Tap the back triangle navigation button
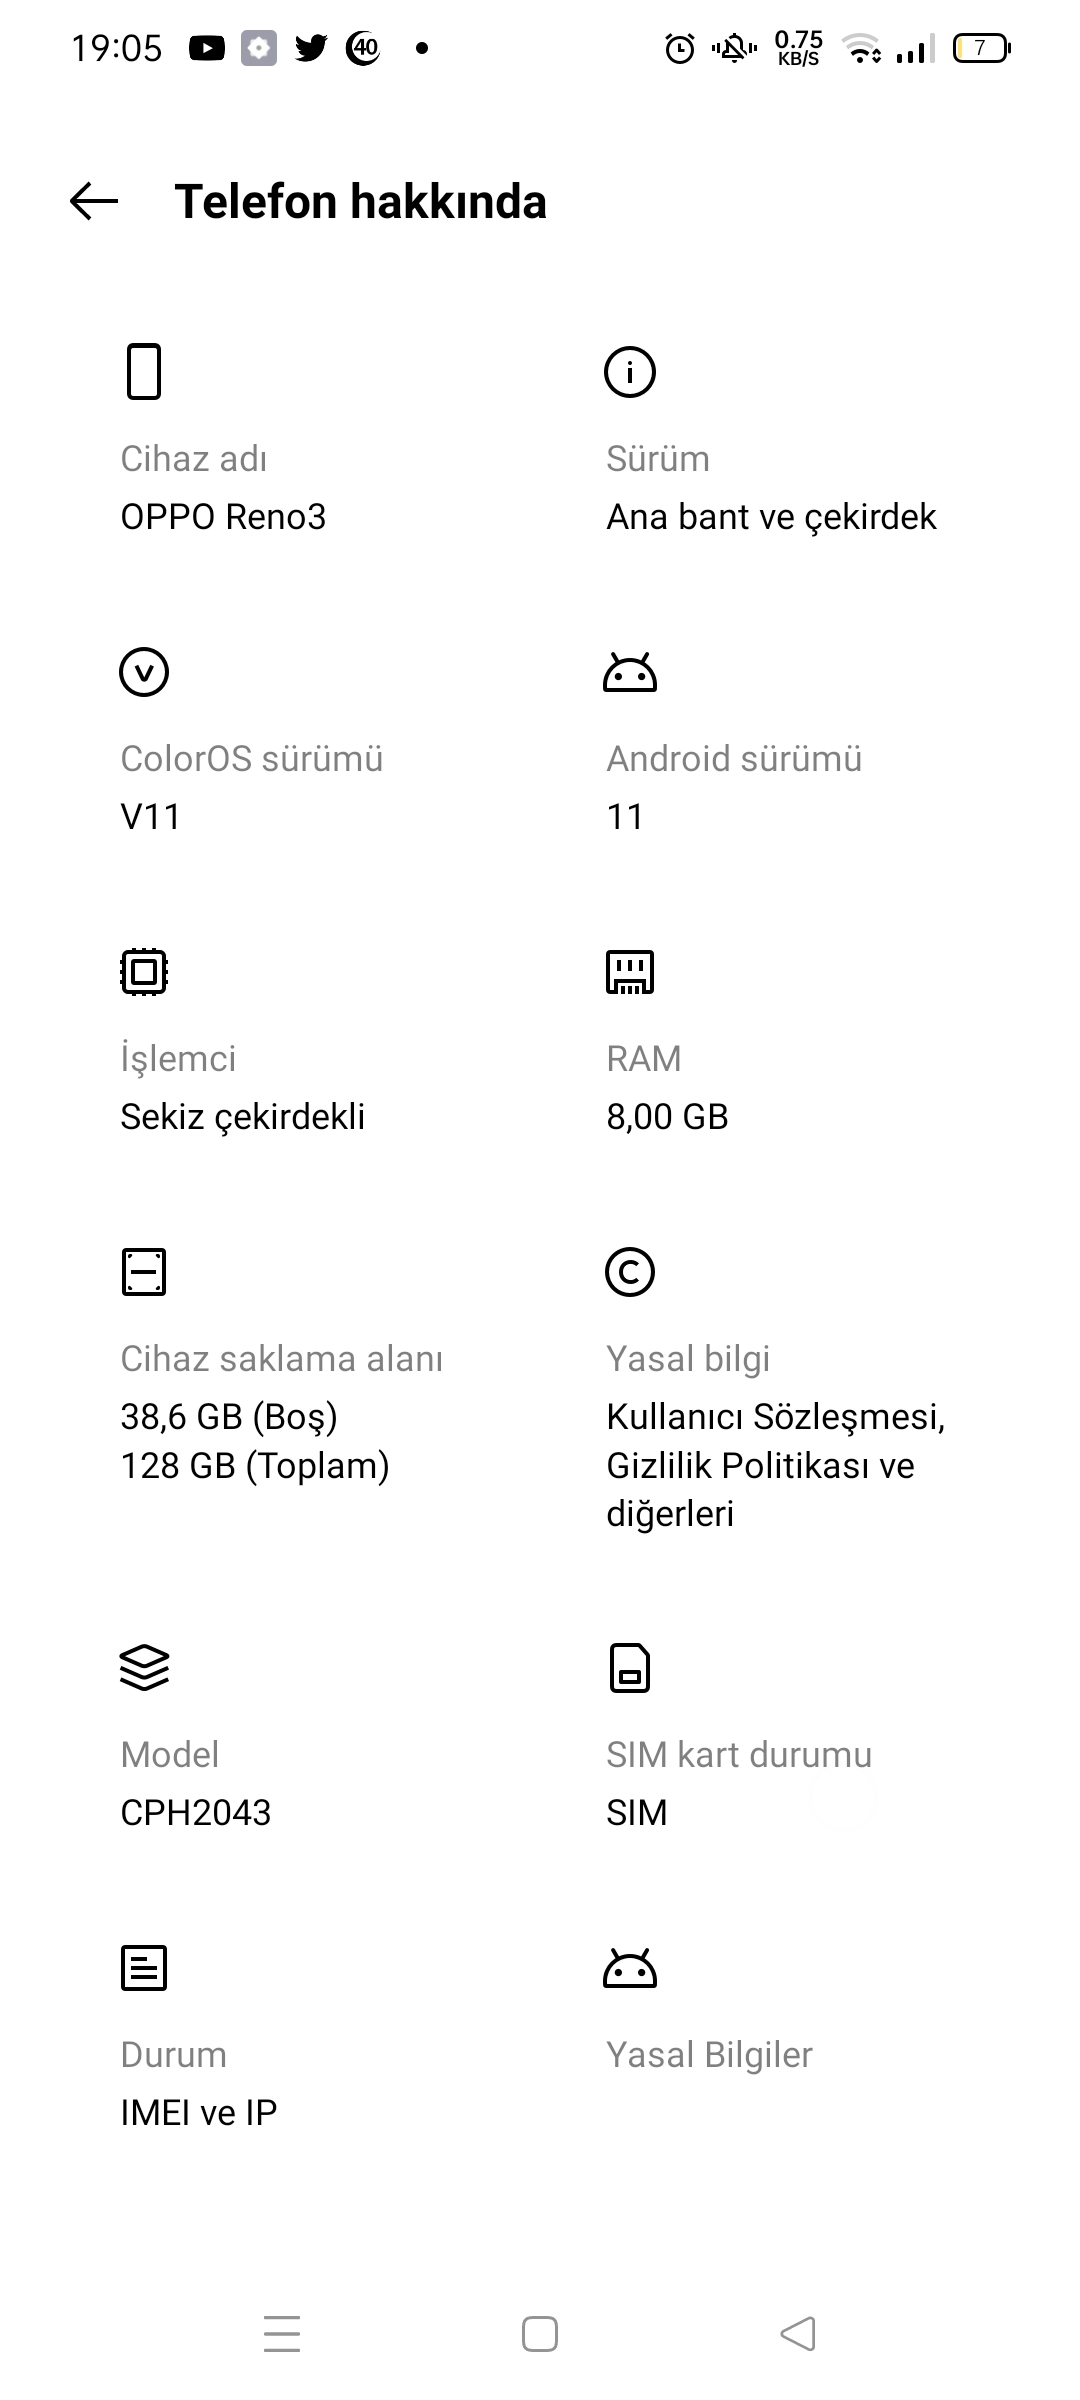 pyautogui.click(x=798, y=2334)
